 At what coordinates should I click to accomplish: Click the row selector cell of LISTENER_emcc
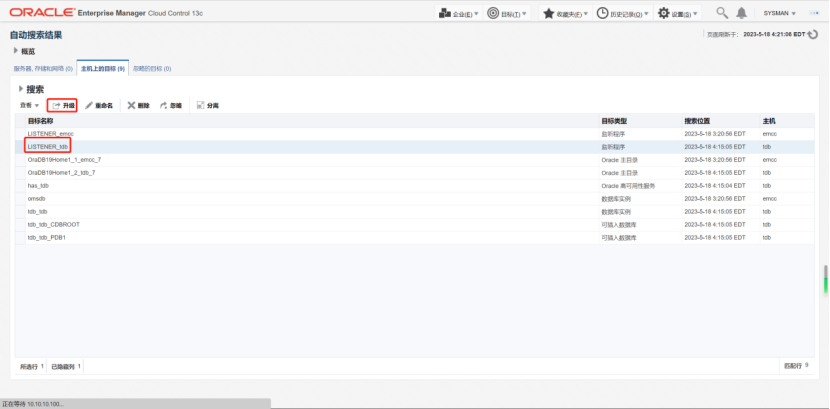pyautogui.click(x=20, y=134)
